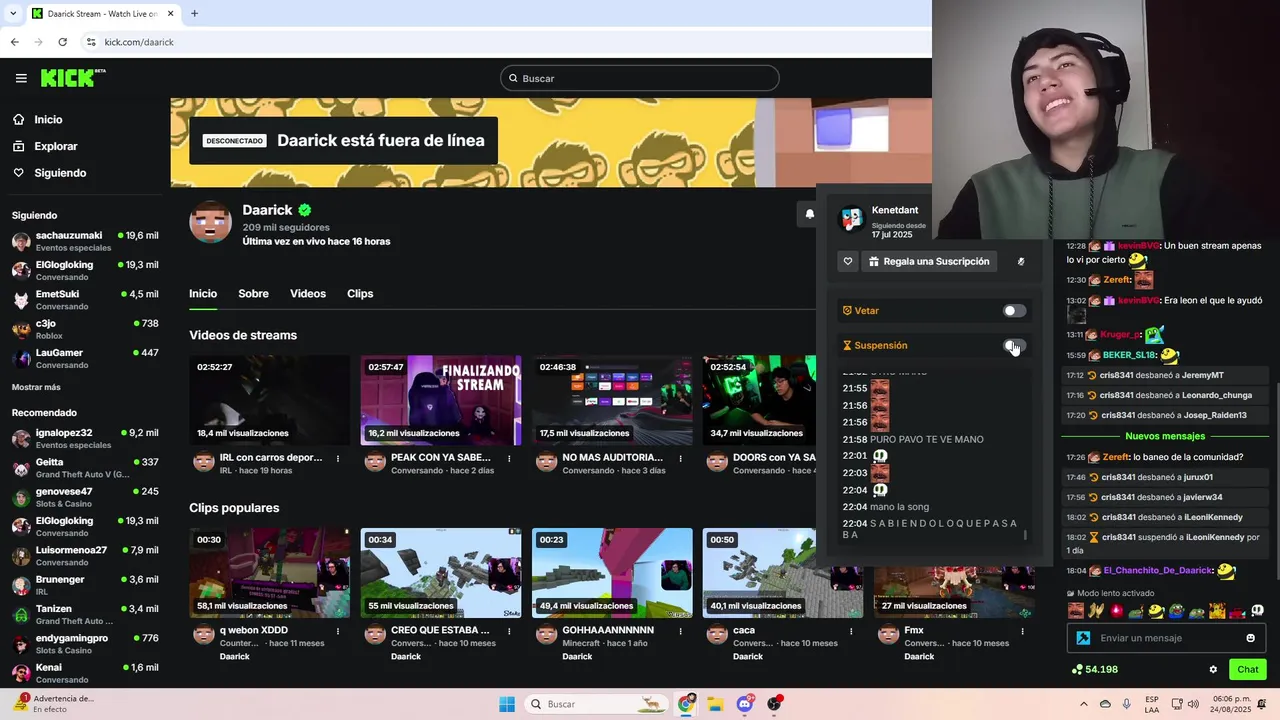Click the 54.198 channel points counter
The width and height of the screenshot is (1280, 720).
pyautogui.click(x=1094, y=669)
